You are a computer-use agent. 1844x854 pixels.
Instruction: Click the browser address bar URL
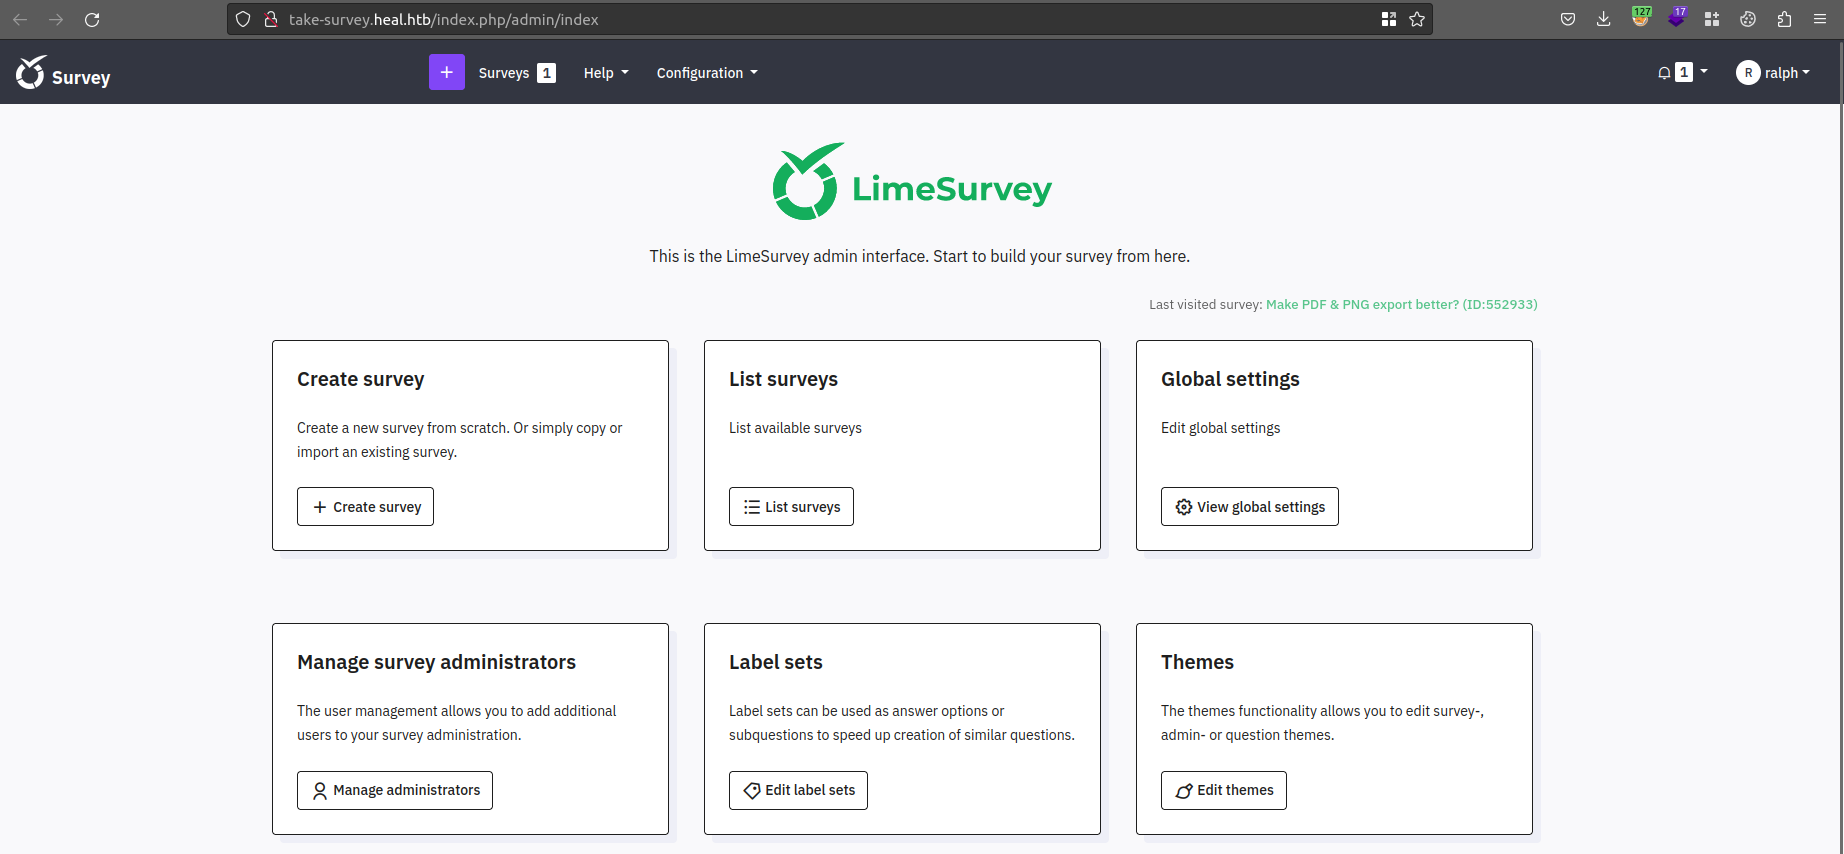click(x=443, y=19)
